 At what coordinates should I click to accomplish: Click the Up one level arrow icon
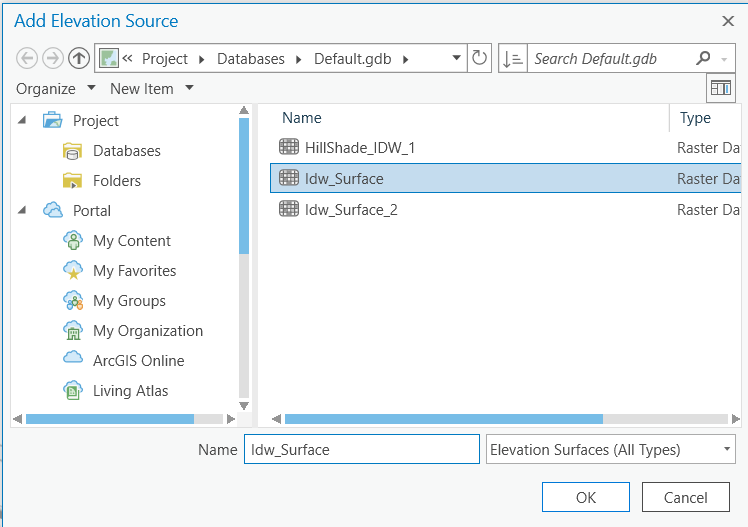(x=79, y=58)
